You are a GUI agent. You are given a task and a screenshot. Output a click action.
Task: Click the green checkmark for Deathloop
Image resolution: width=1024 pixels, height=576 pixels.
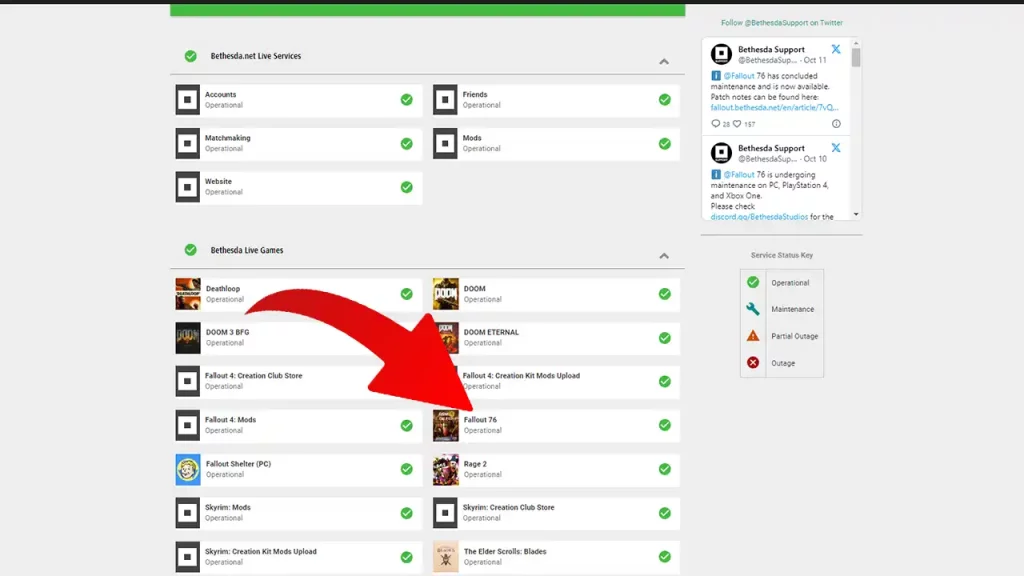tap(406, 294)
